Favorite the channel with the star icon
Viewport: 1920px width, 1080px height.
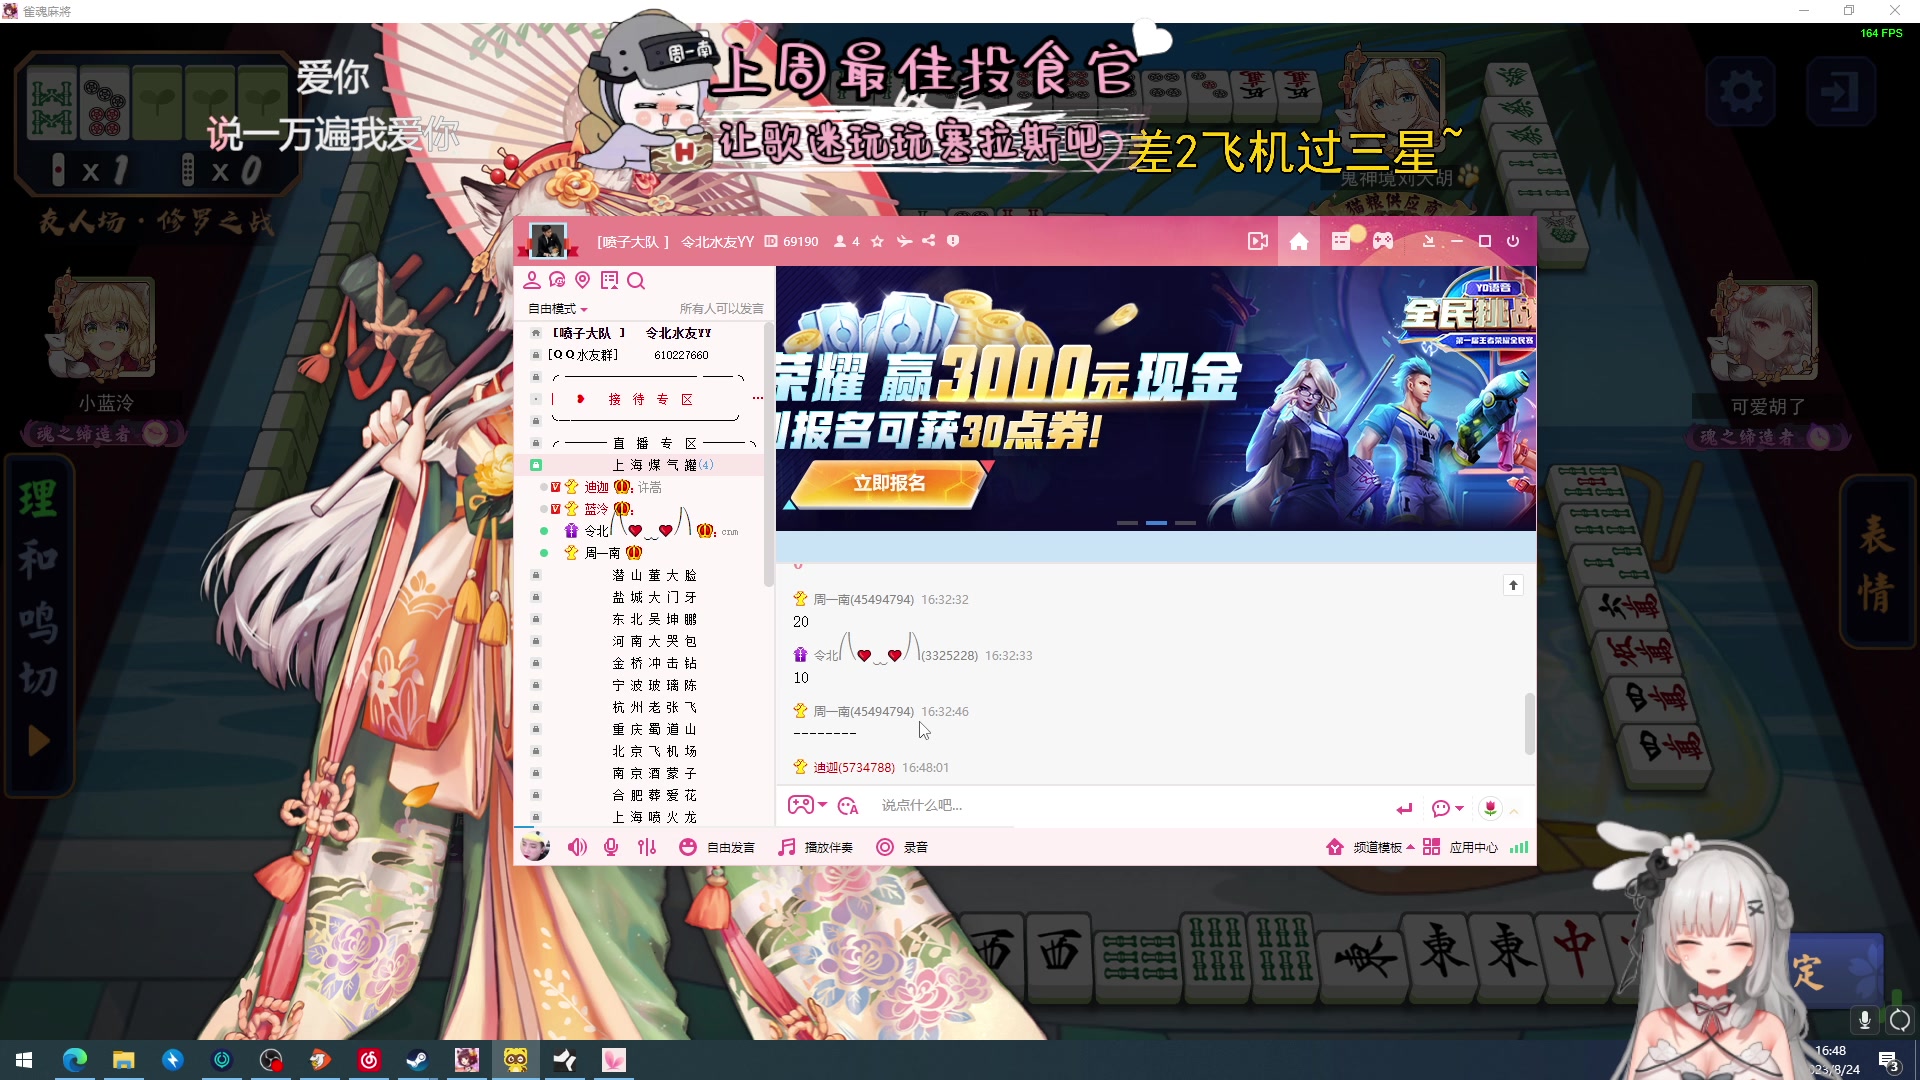point(877,241)
